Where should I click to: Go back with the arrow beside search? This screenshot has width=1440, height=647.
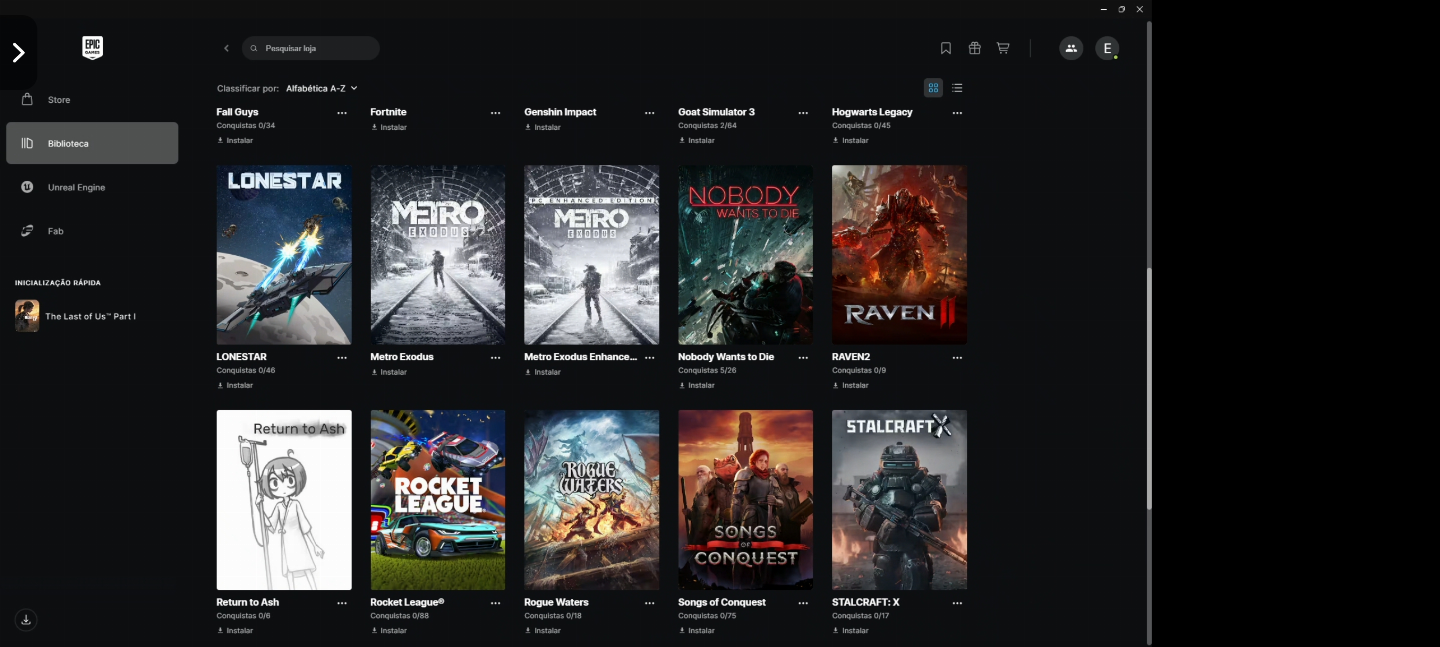coord(226,48)
